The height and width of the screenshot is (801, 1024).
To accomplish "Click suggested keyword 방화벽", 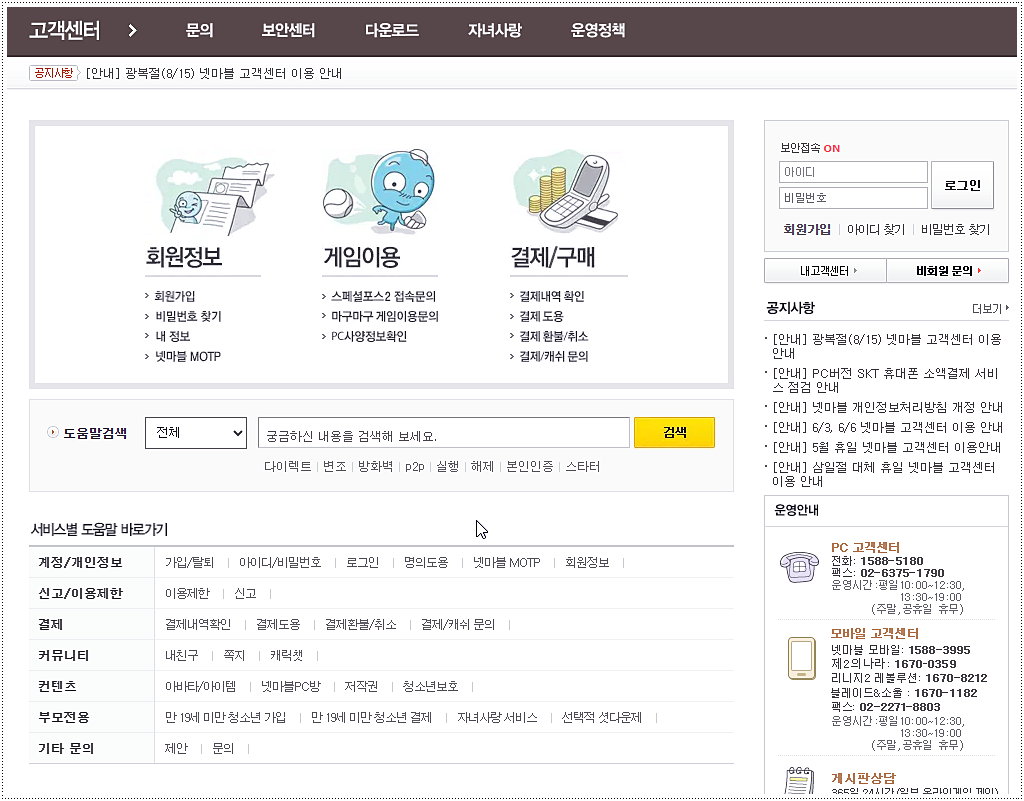I will click(375, 467).
